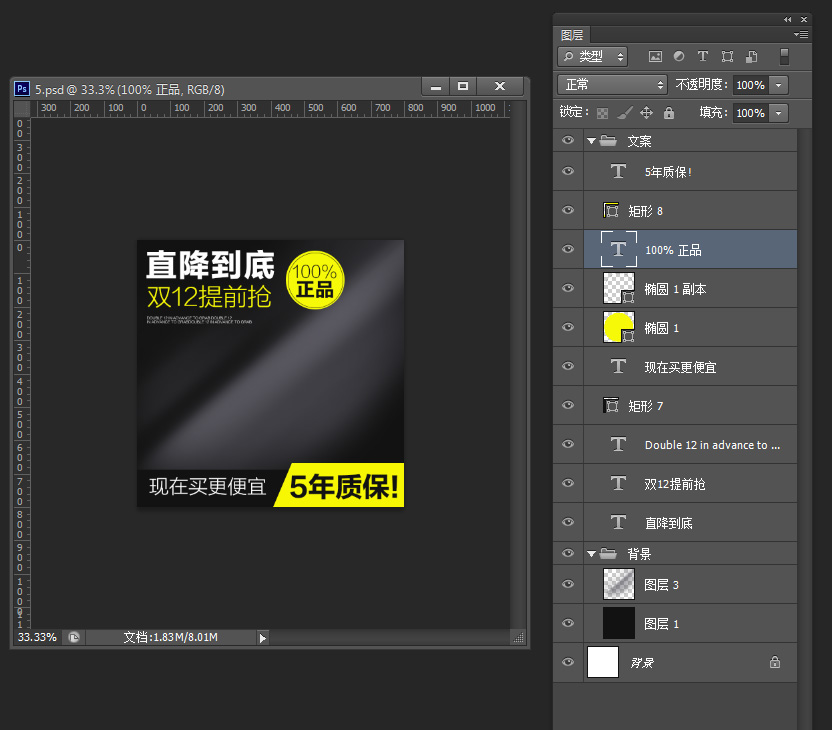832x730 pixels.
Task: Click the lock icon on 背景 layer
Action: 775,662
